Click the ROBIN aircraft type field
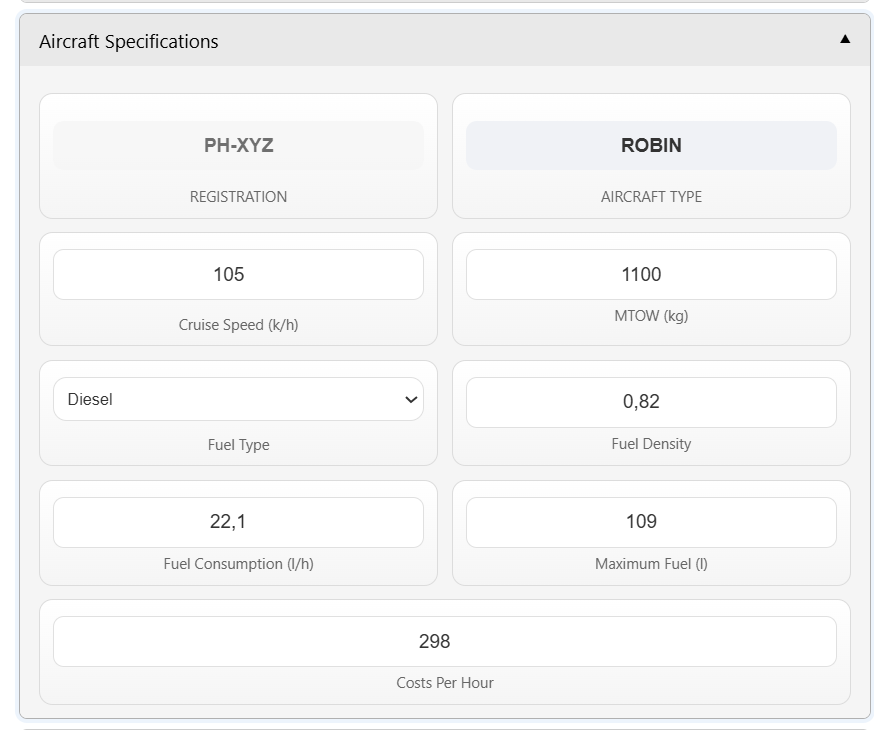Viewport: 877px width, 730px height. point(651,145)
